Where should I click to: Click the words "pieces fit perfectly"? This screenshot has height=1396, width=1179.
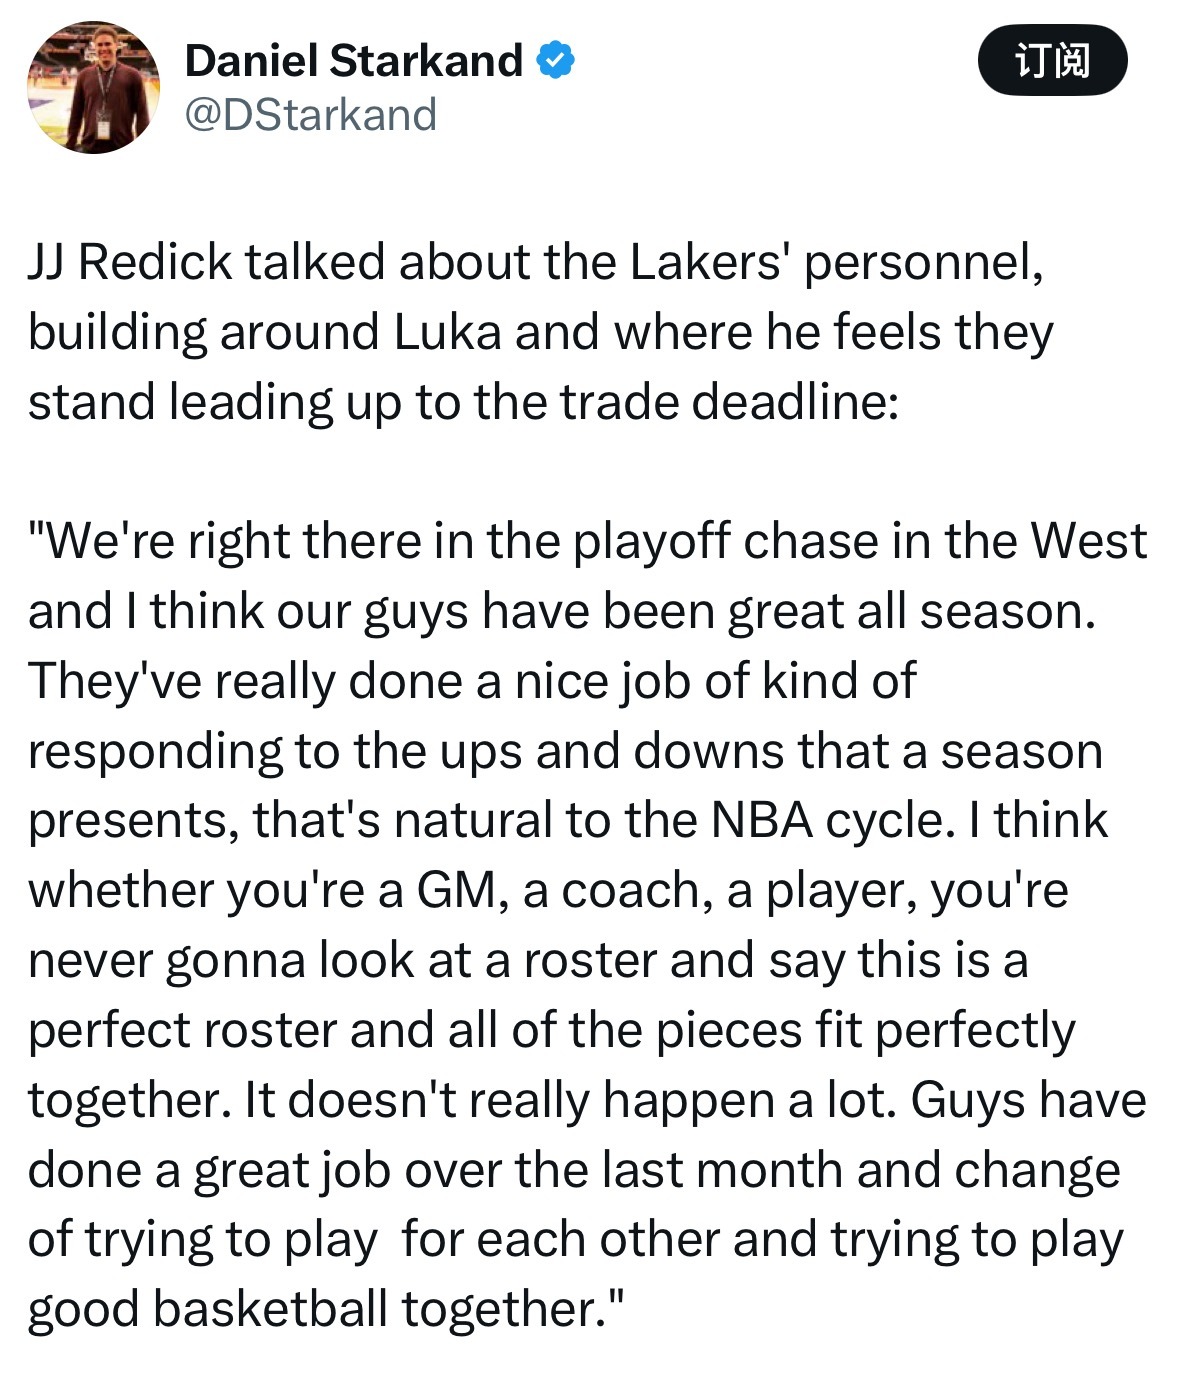(865, 1030)
